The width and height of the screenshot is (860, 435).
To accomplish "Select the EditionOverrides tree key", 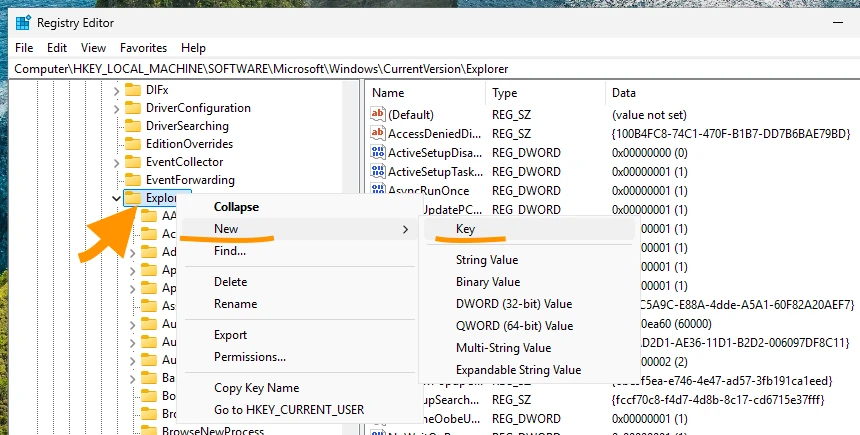I will coord(189,144).
